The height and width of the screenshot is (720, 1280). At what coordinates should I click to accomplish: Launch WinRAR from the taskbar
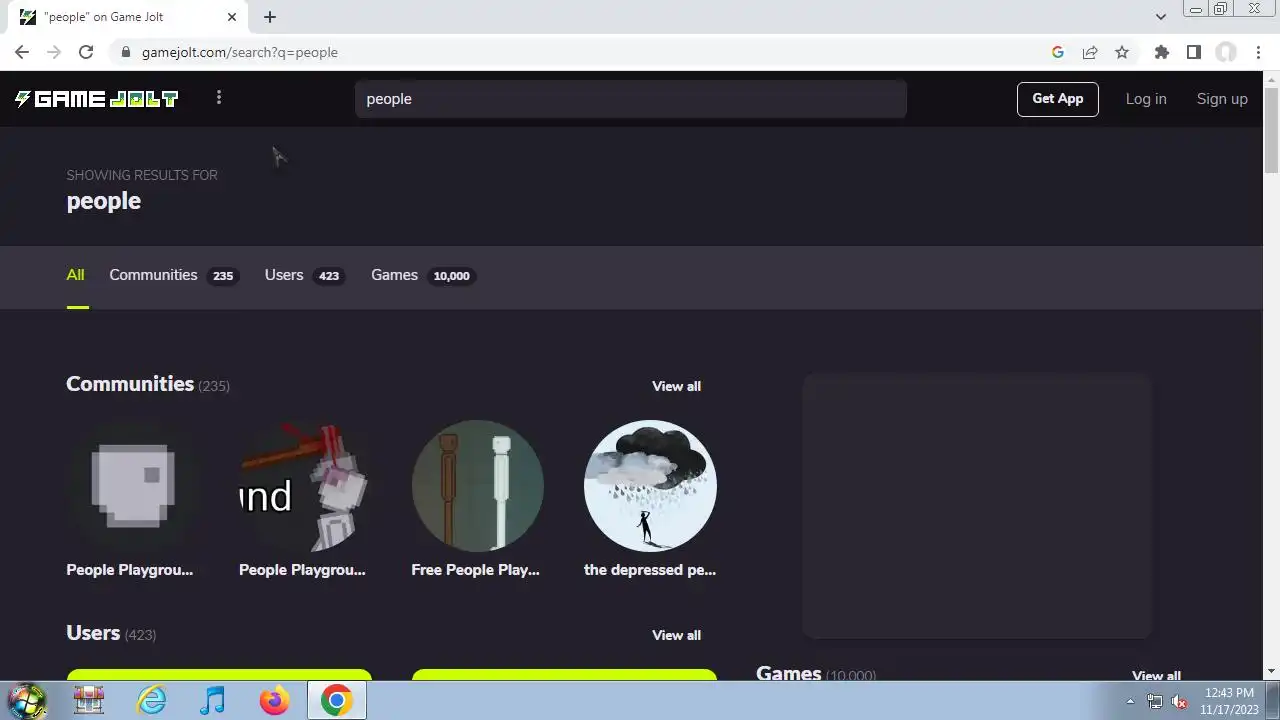89,700
